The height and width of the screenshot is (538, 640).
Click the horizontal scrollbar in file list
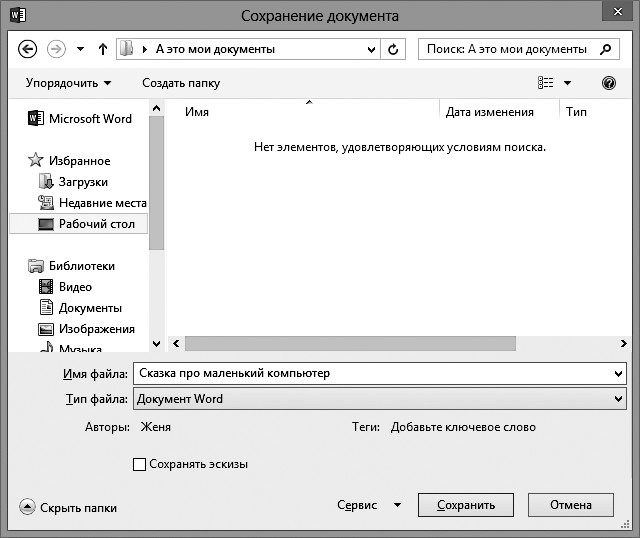pyautogui.click(x=350, y=343)
